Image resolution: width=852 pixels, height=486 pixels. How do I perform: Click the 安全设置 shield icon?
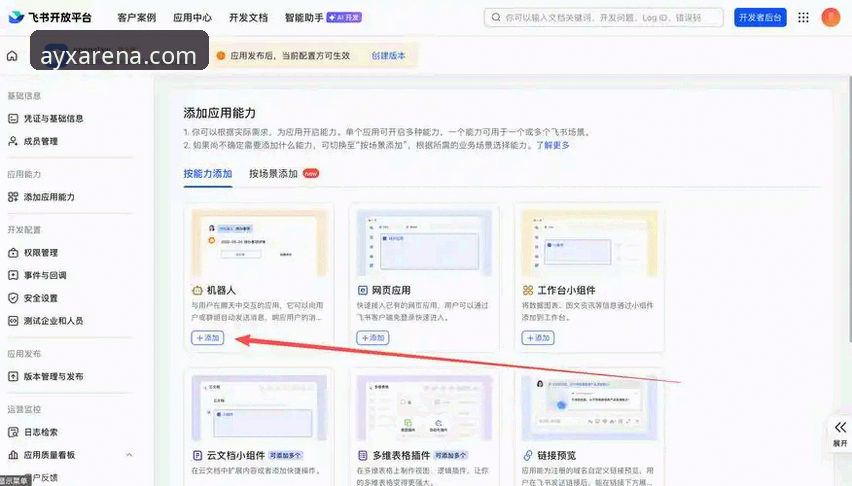coord(13,298)
